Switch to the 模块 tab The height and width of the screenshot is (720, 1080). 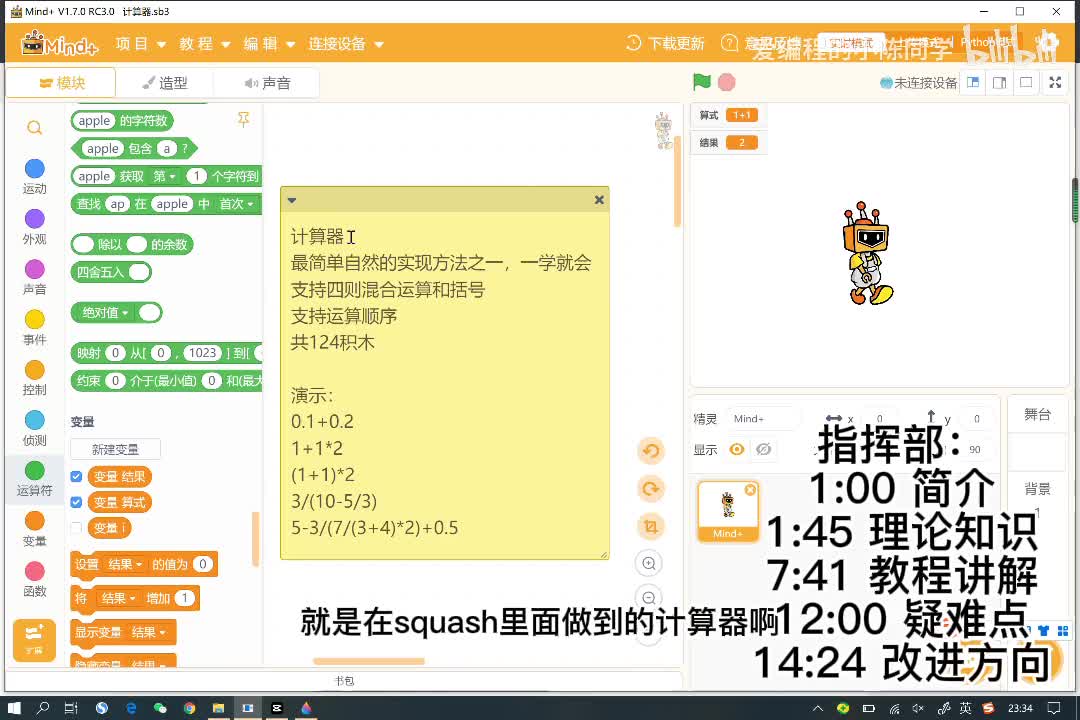(x=61, y=83)
